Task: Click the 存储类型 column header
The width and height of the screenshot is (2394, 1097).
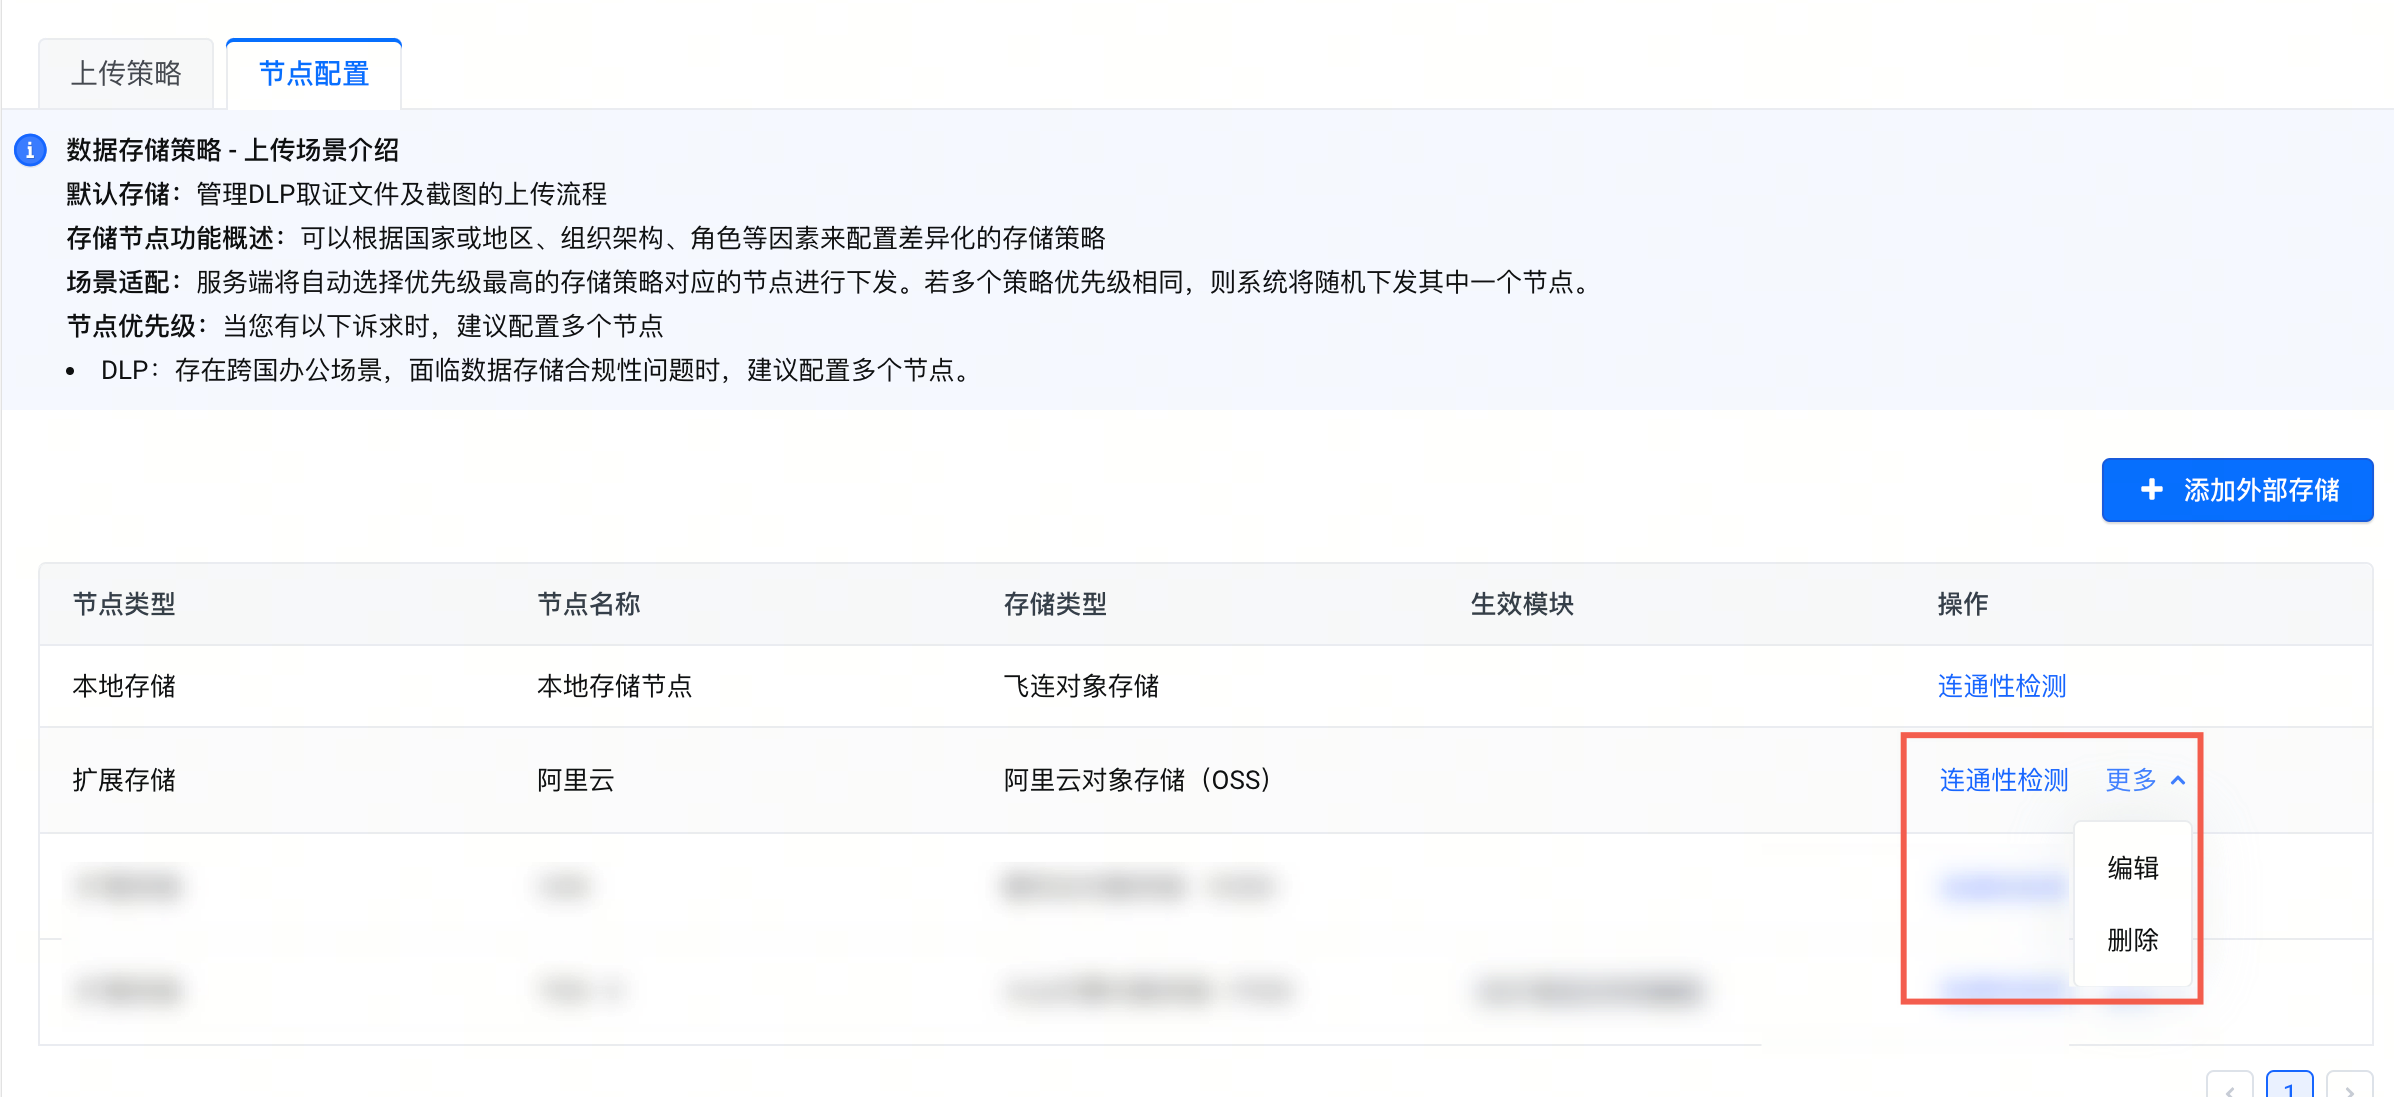Action: [x=1055, y=604]
